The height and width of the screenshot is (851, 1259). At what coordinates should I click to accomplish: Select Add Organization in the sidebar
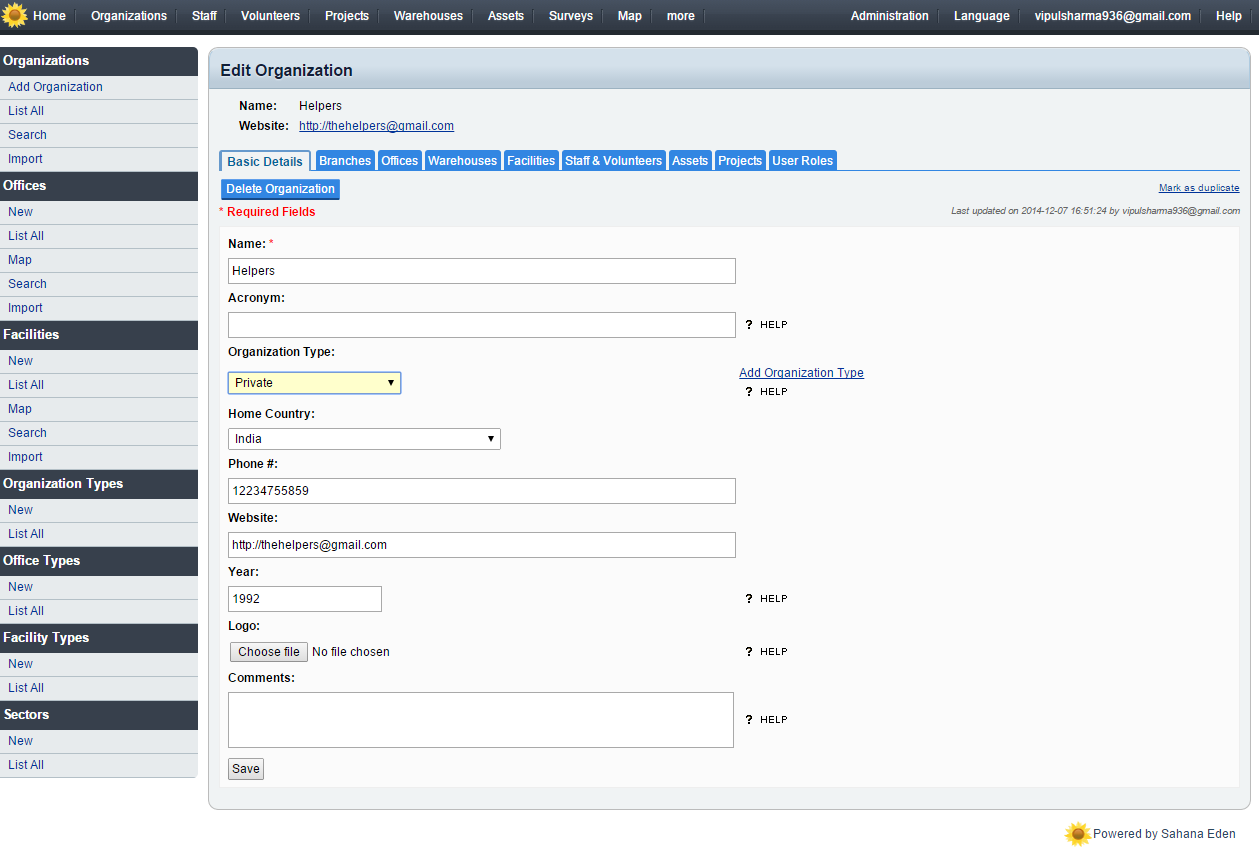[x=55, y=87]
